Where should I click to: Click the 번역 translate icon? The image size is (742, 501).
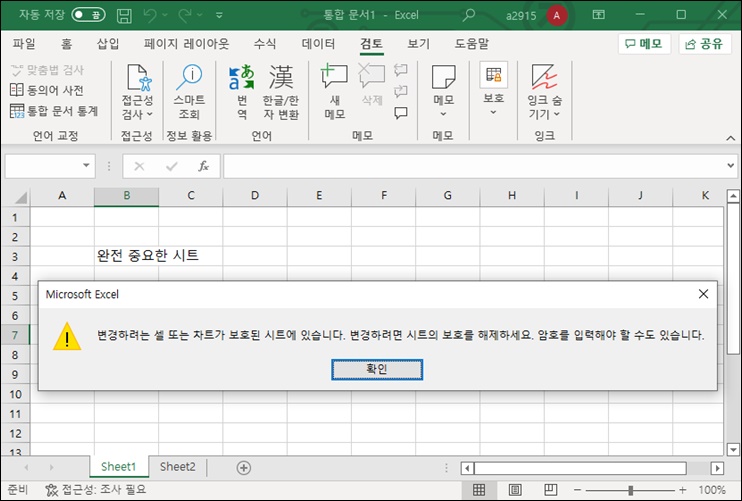(242, 77)
